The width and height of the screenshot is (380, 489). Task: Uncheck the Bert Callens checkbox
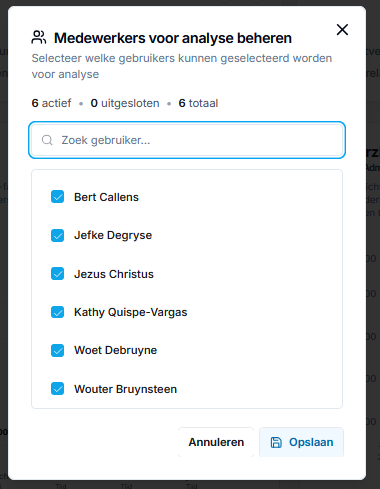click(57, 197)
